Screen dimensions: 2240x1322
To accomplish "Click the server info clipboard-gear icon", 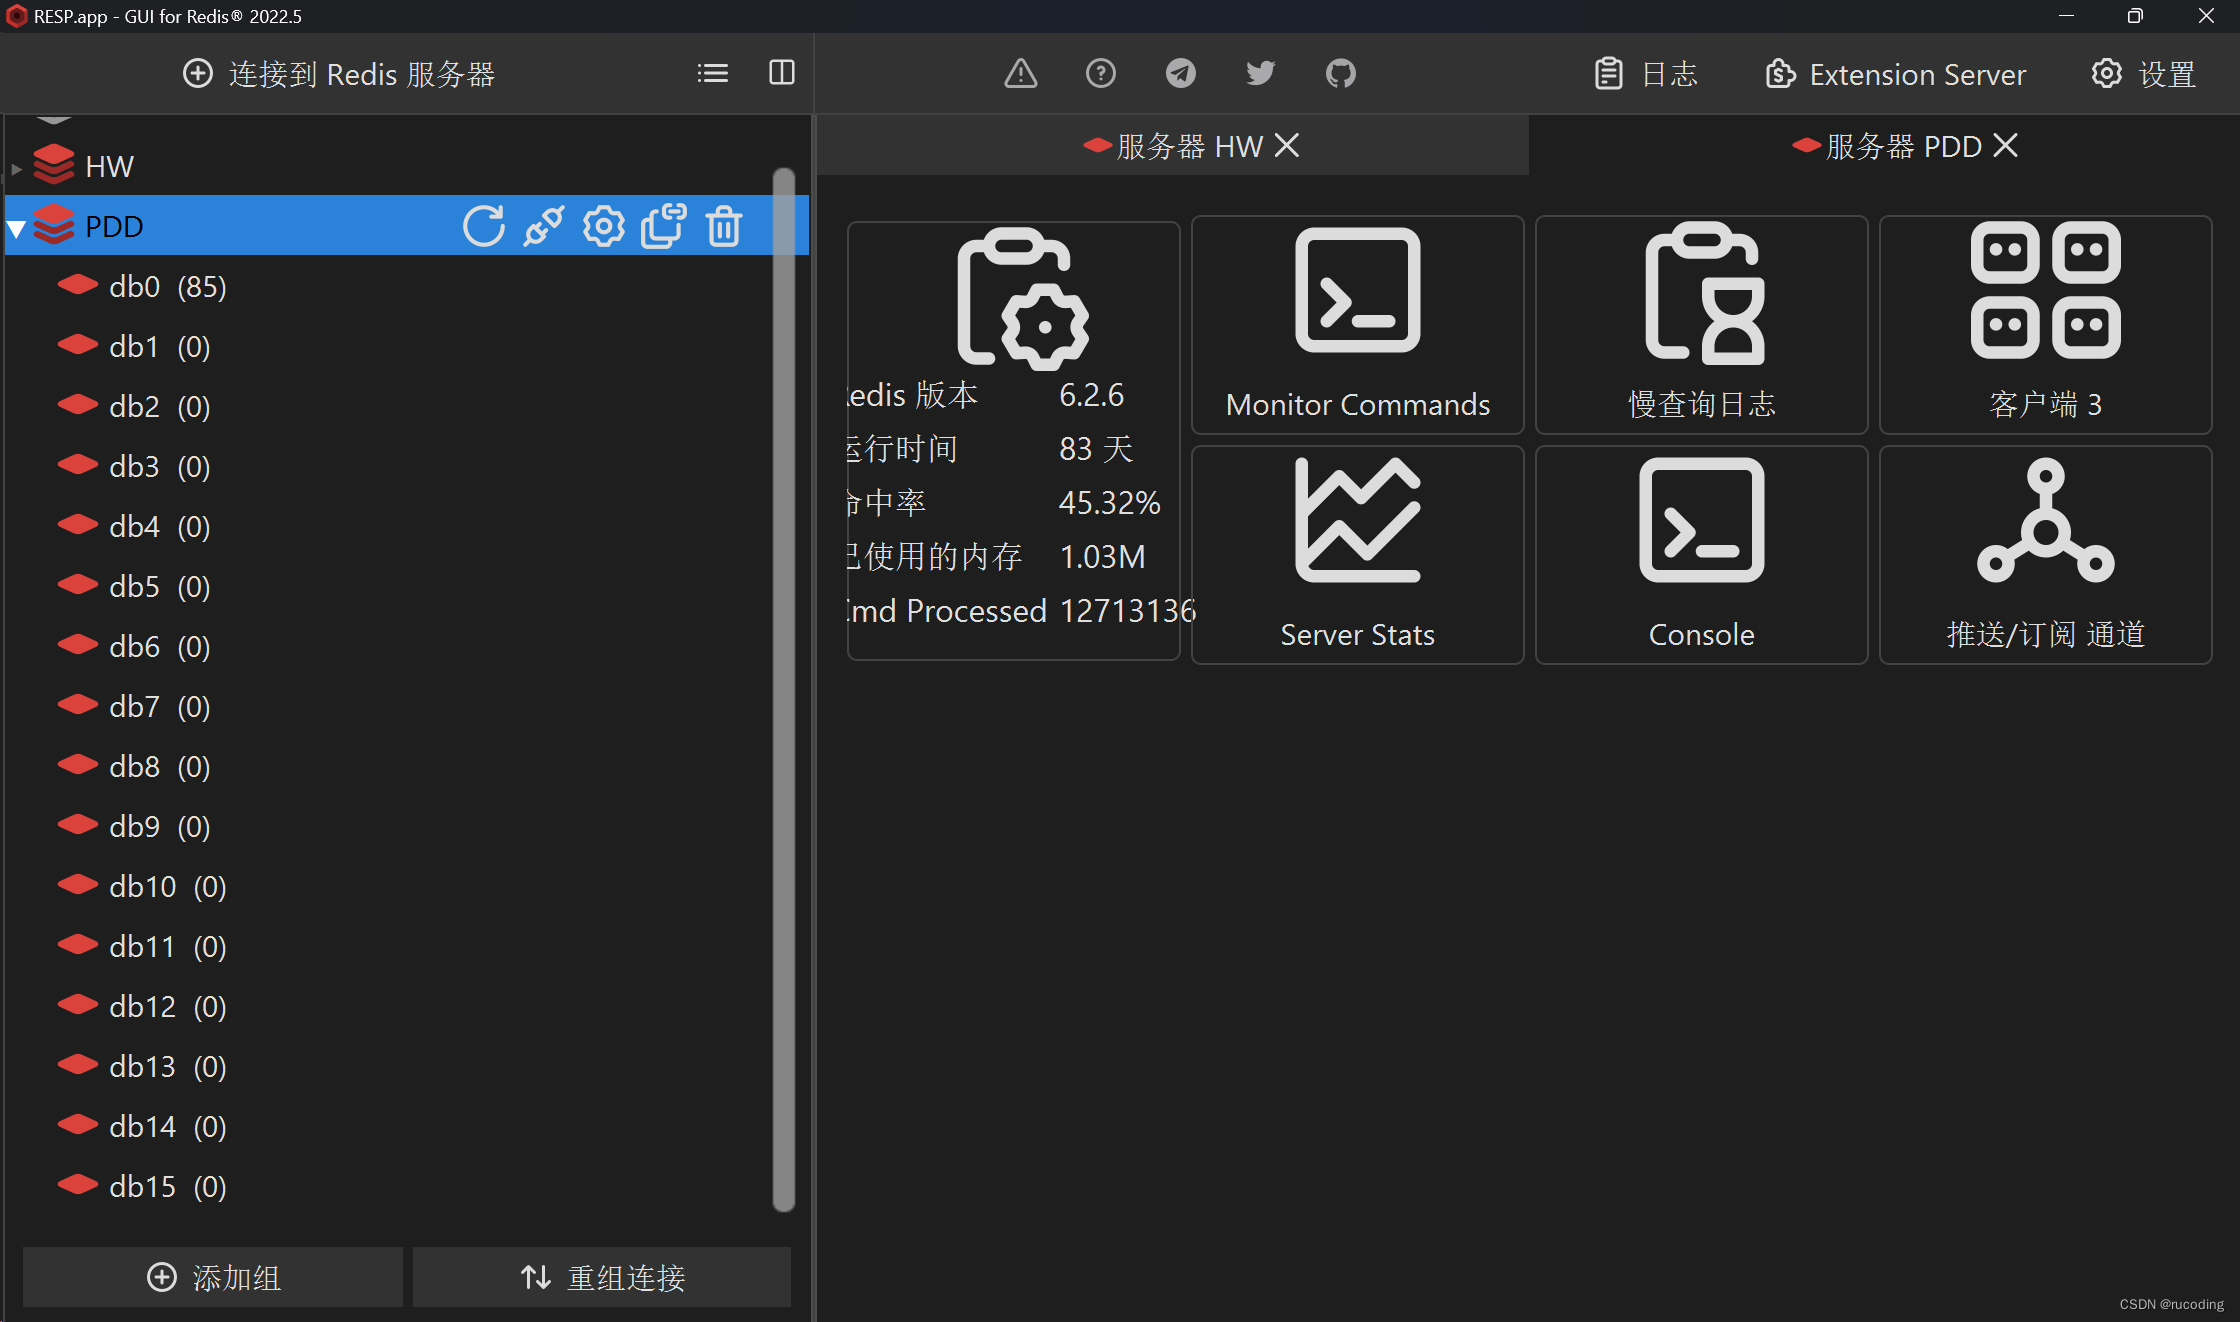I will [x=1022, y=298].
